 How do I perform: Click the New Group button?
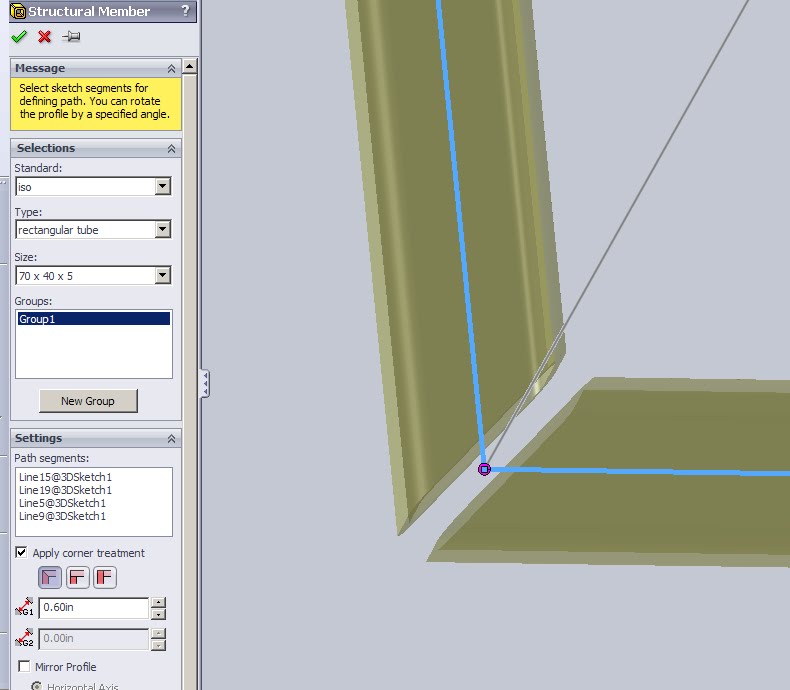click(x=88, y=401)
